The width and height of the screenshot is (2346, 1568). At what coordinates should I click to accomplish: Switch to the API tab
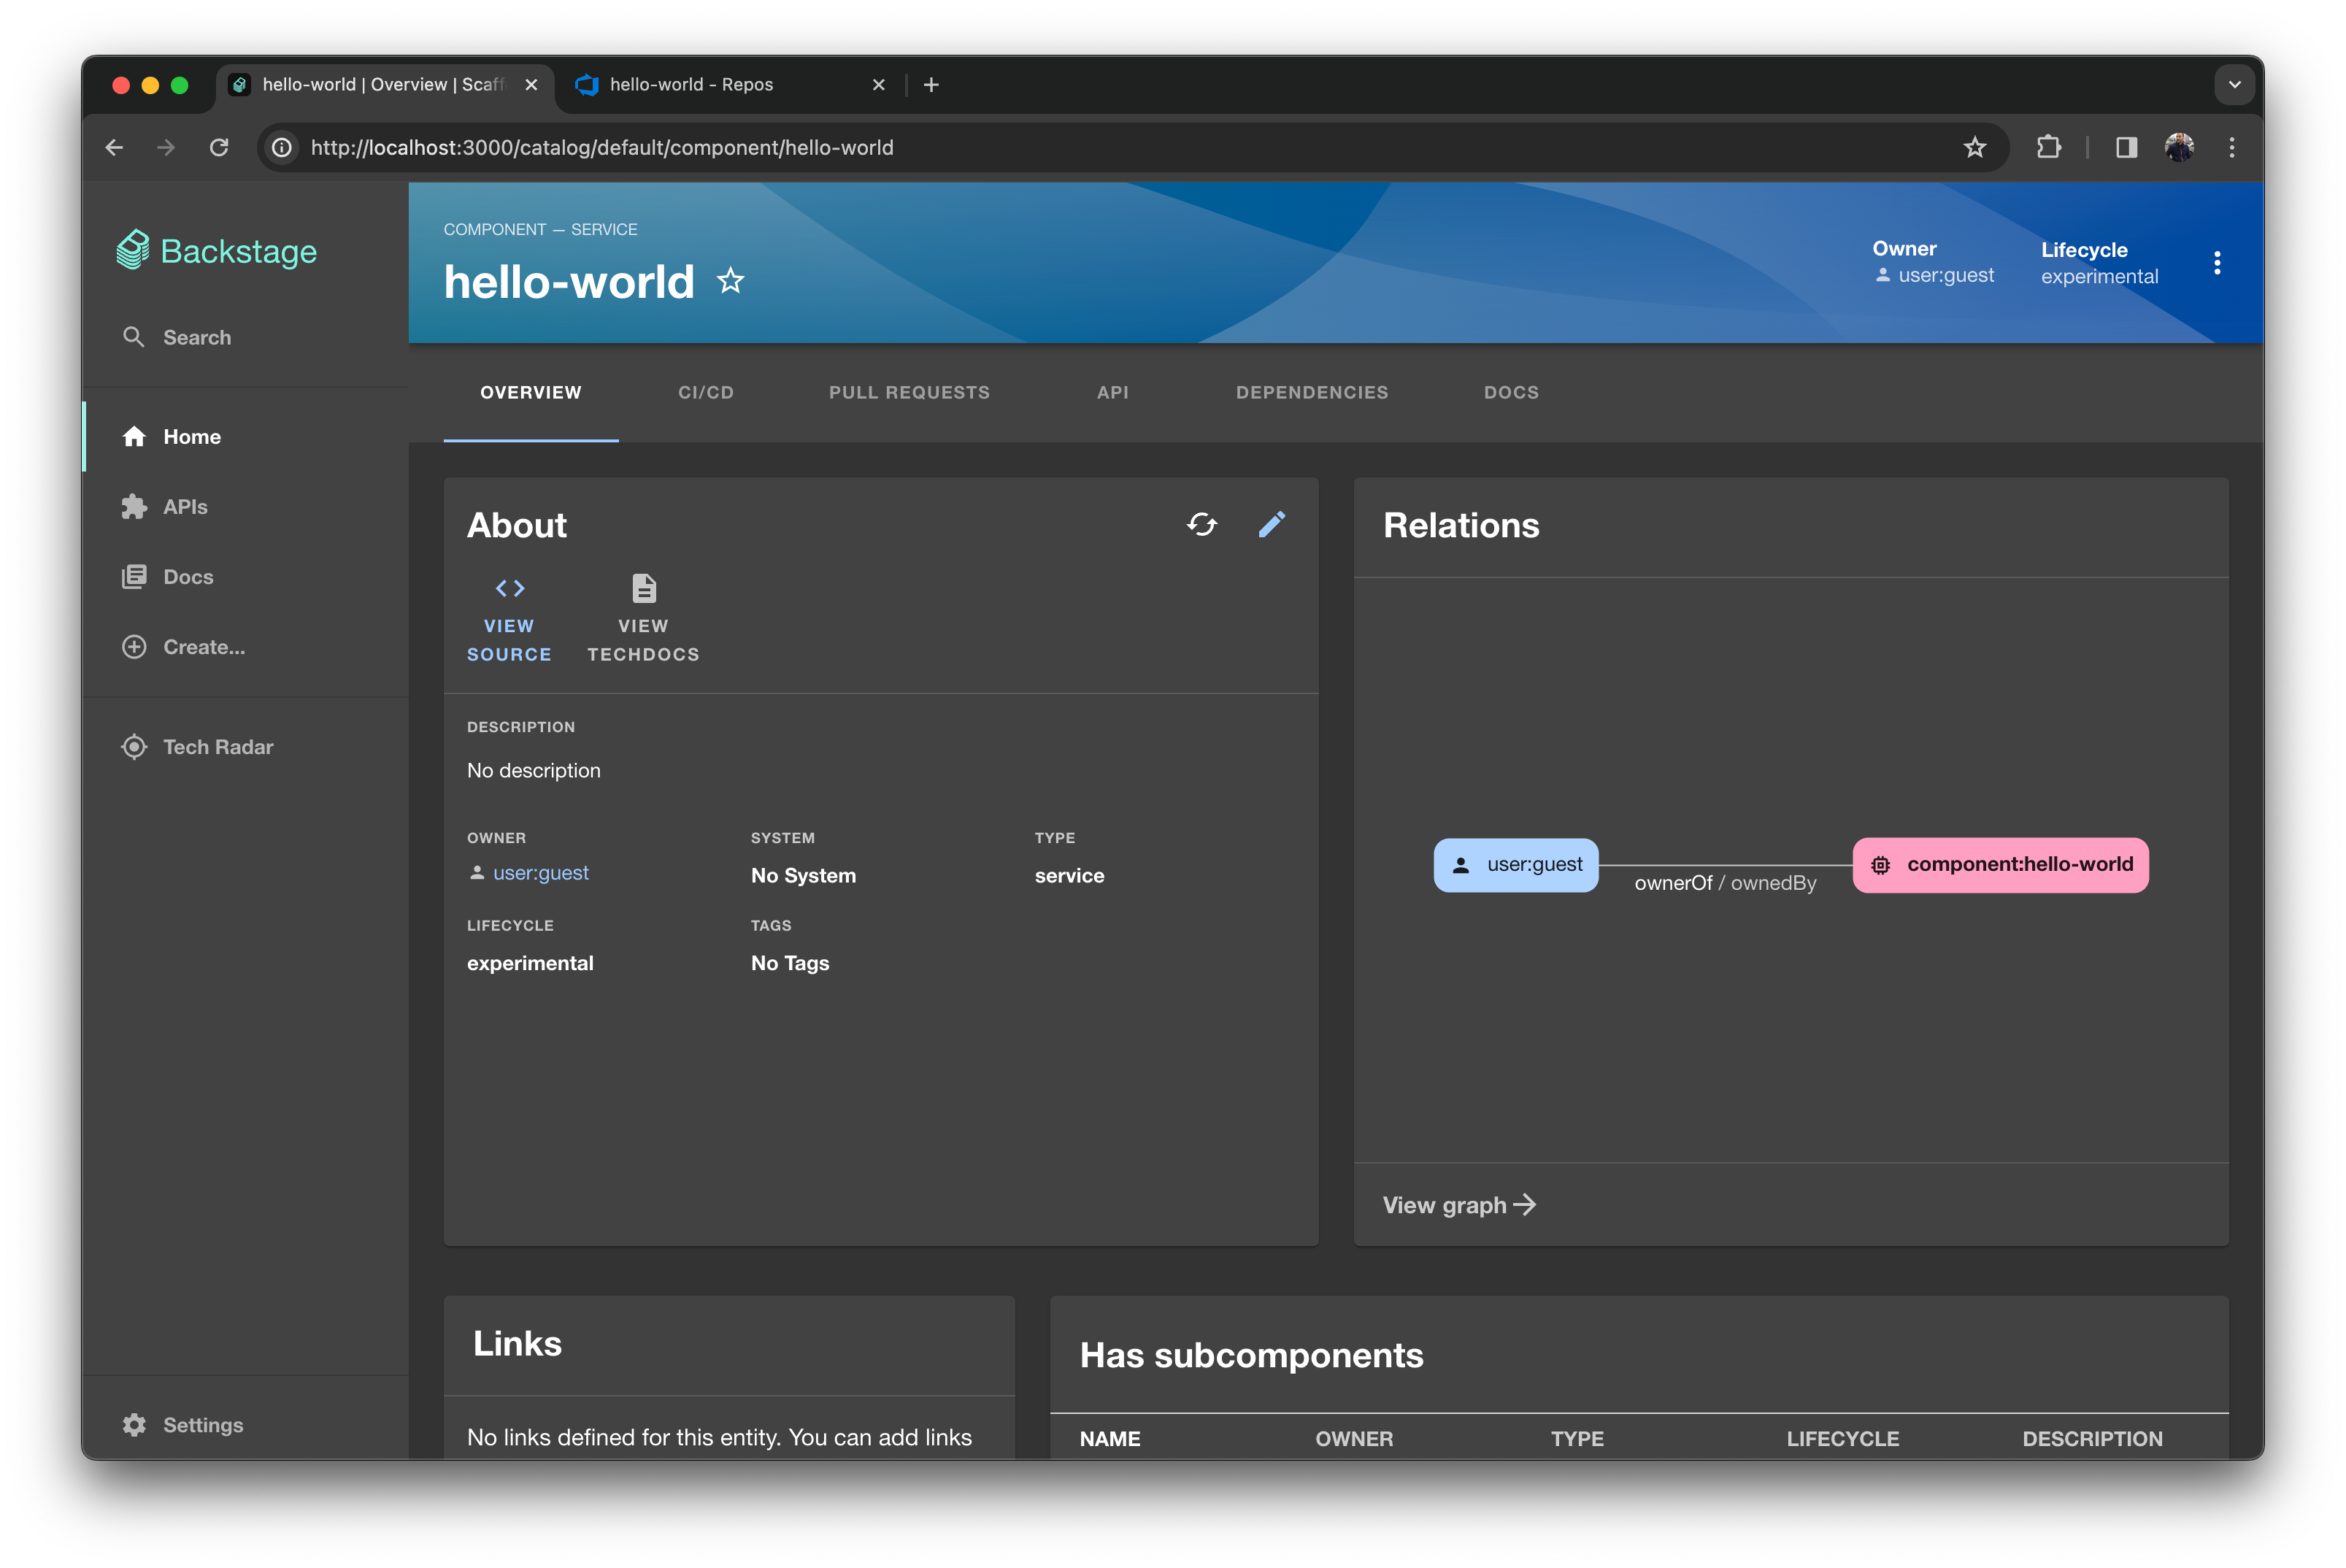1113,392
